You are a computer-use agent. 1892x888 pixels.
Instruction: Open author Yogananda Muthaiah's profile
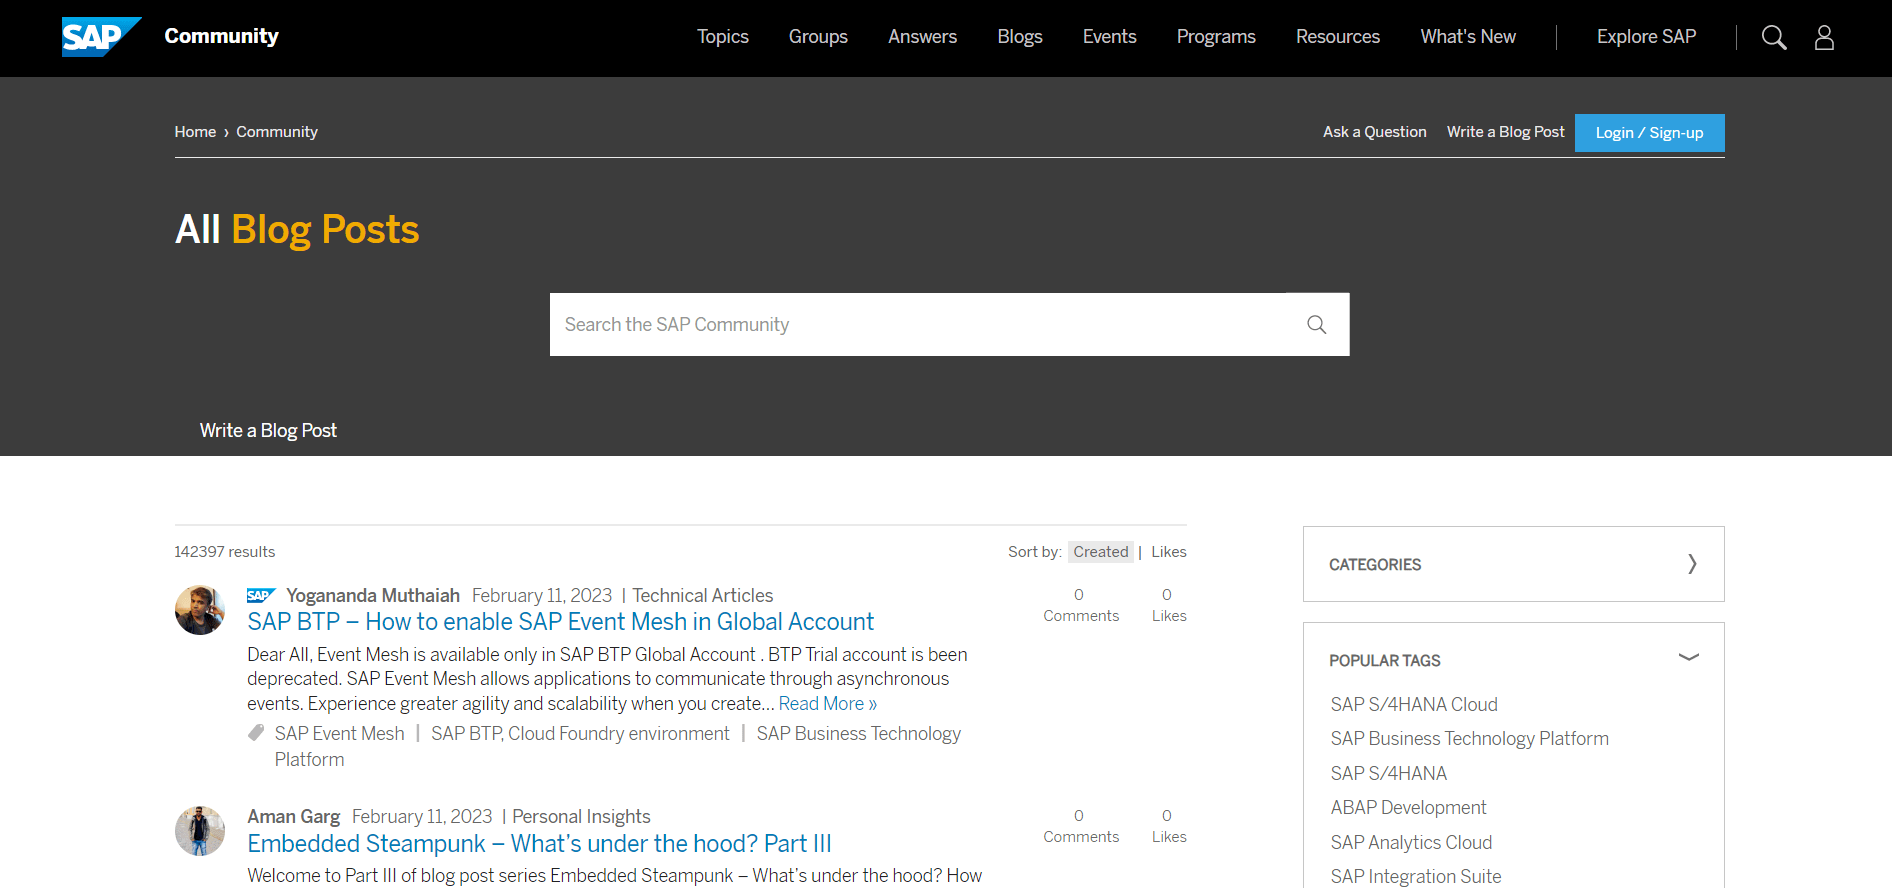(373, 596)
